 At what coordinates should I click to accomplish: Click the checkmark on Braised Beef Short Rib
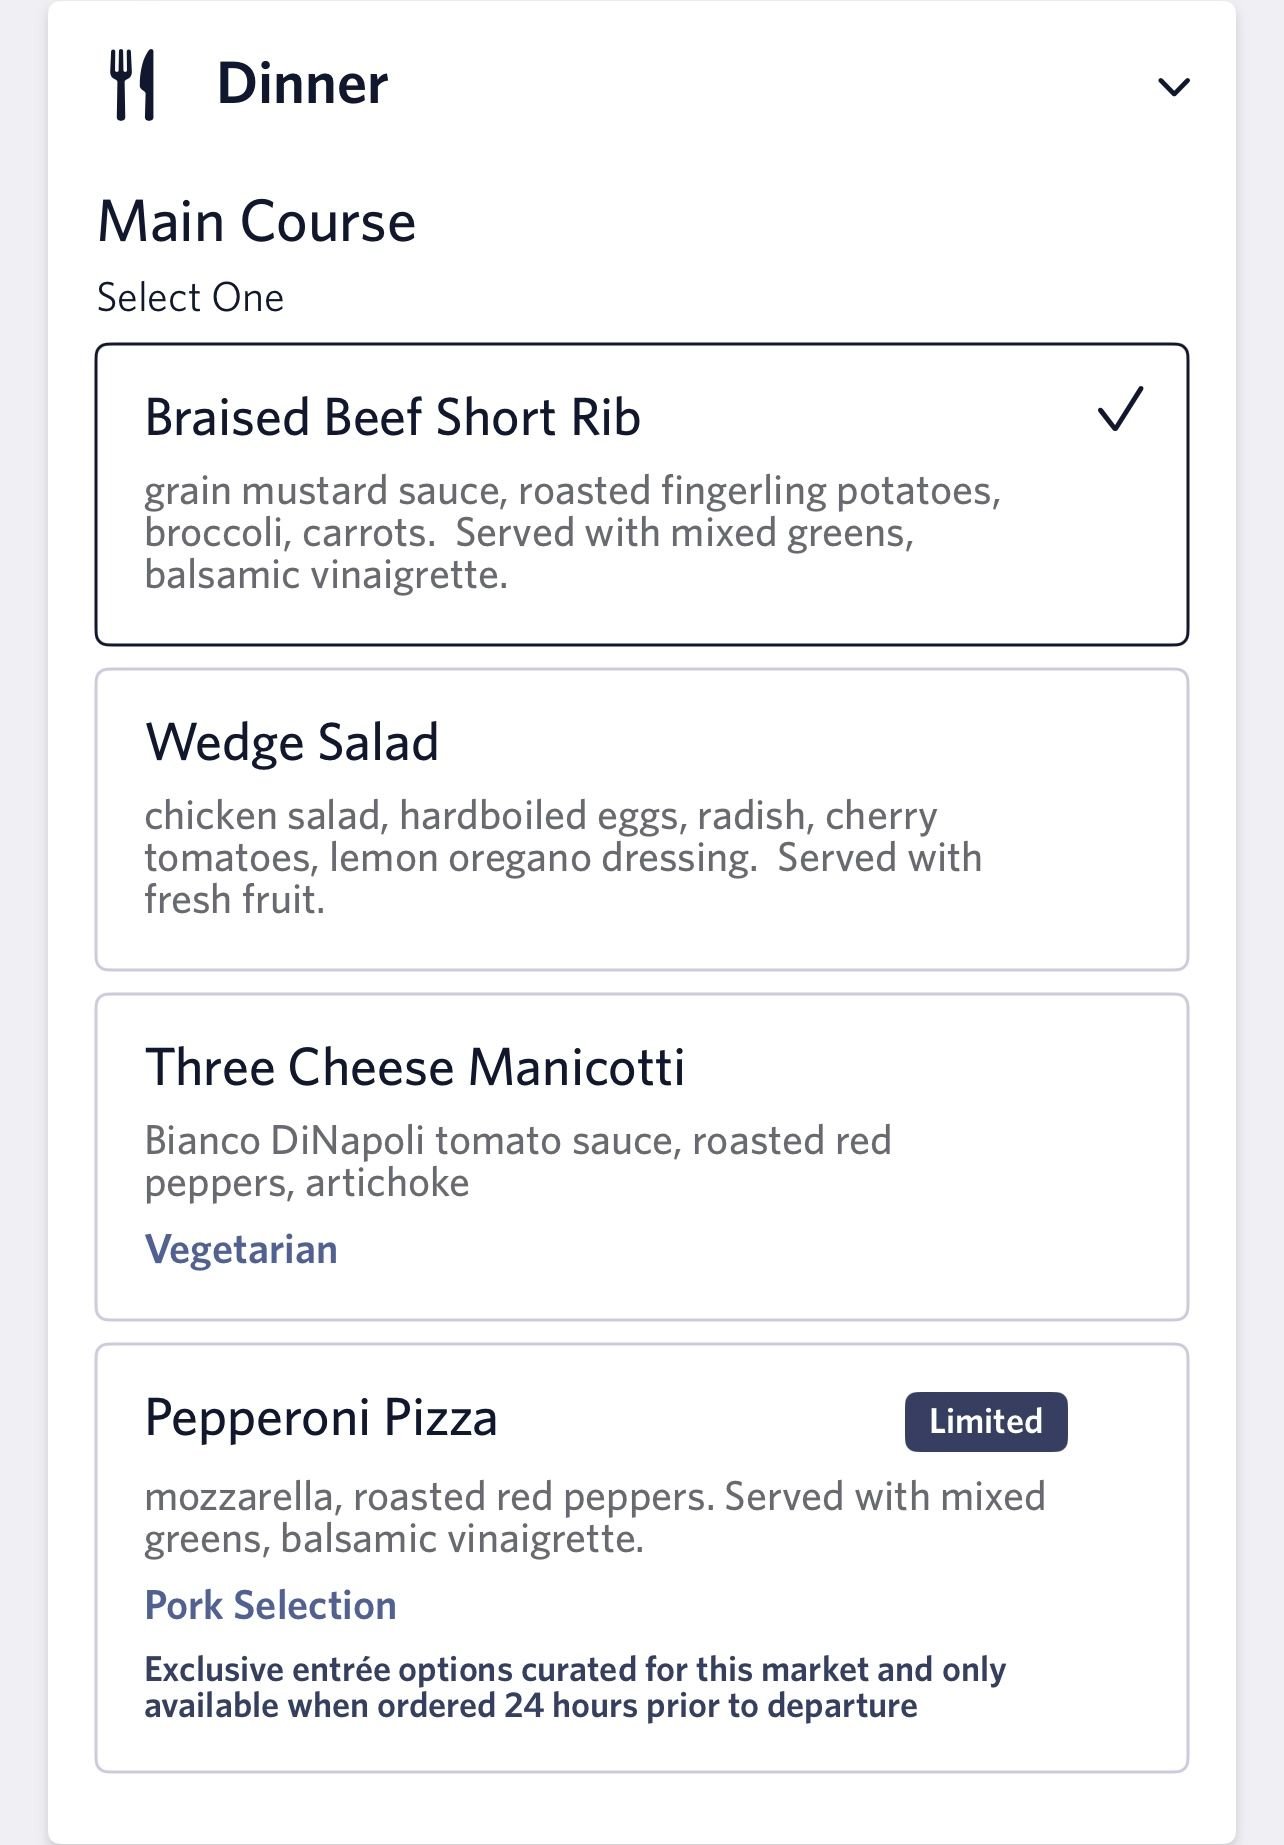click(x=1120, y=409)
